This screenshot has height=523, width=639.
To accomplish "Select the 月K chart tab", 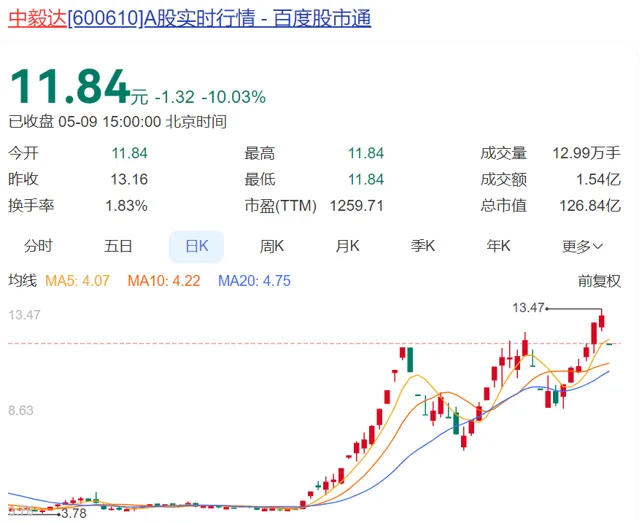I will (x=347, y=246).
